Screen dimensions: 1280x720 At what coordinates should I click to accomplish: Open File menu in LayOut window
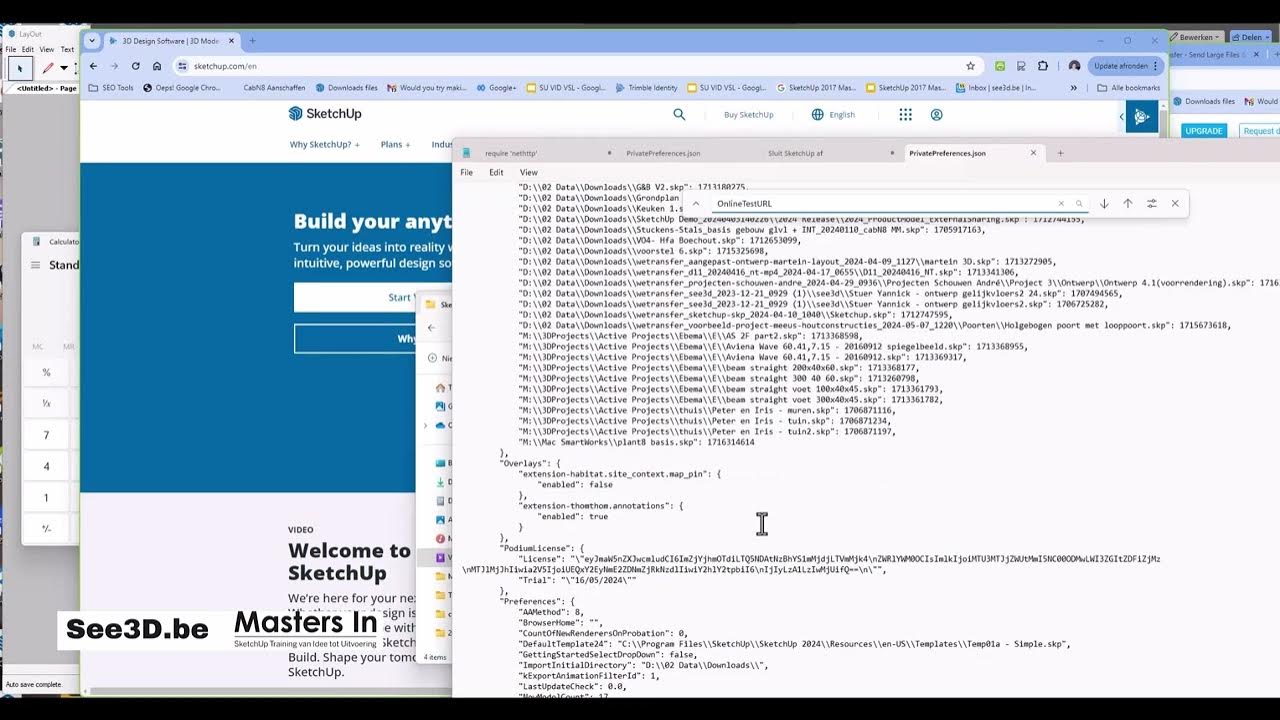[x=11, y=49]
